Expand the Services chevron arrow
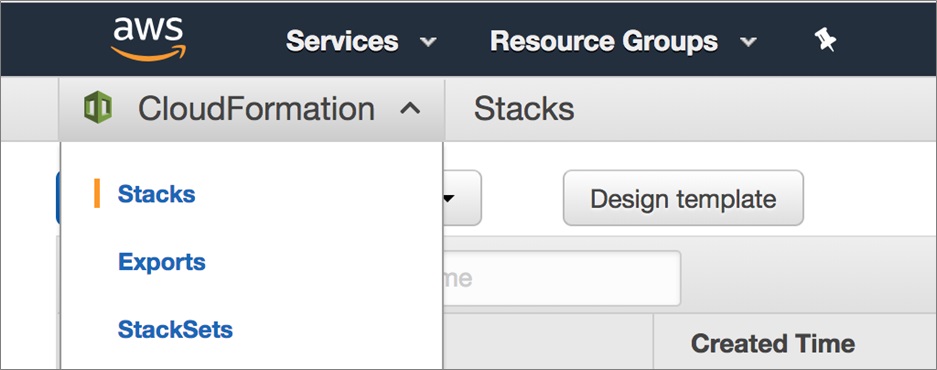The height and width of the screenshot is (370, 937). tap(428, 42)
